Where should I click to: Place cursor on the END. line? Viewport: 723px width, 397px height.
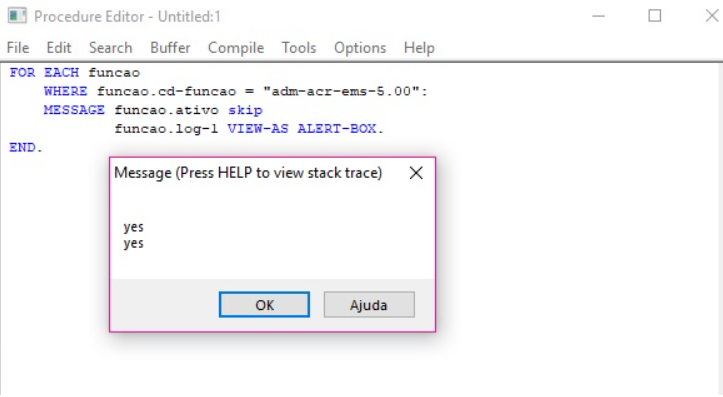26,148
